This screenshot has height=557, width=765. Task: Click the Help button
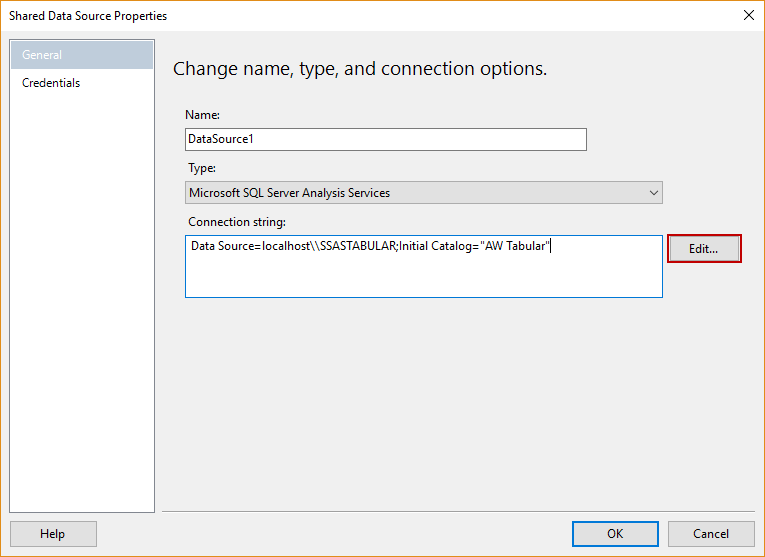53,534
